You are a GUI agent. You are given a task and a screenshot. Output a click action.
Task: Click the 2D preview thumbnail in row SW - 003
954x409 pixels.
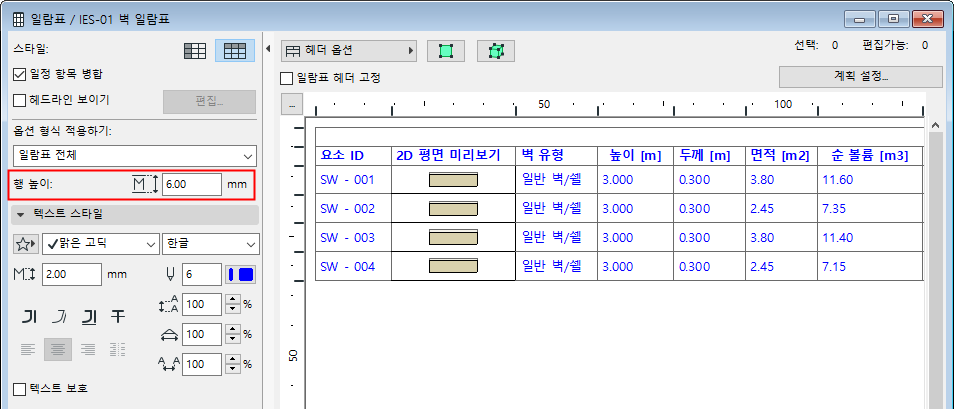pyautogui.click(x=453, y=237)
